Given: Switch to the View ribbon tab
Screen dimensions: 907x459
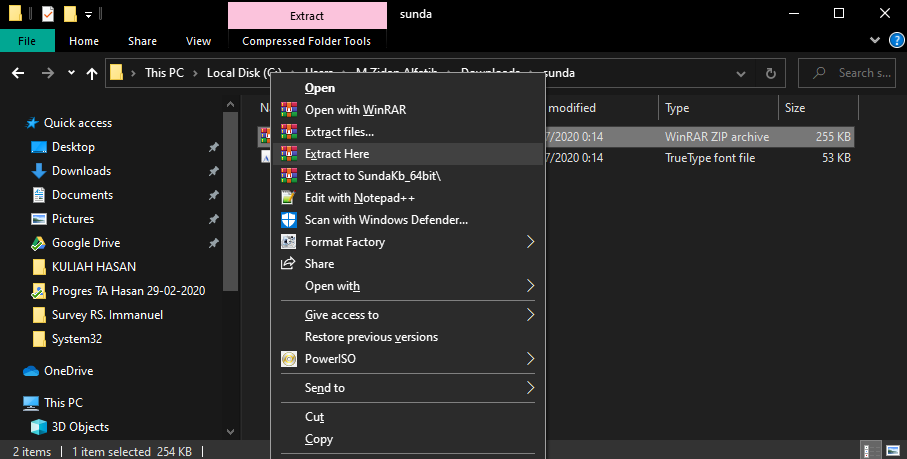Looking at the screenshot, I should [198, 41].
